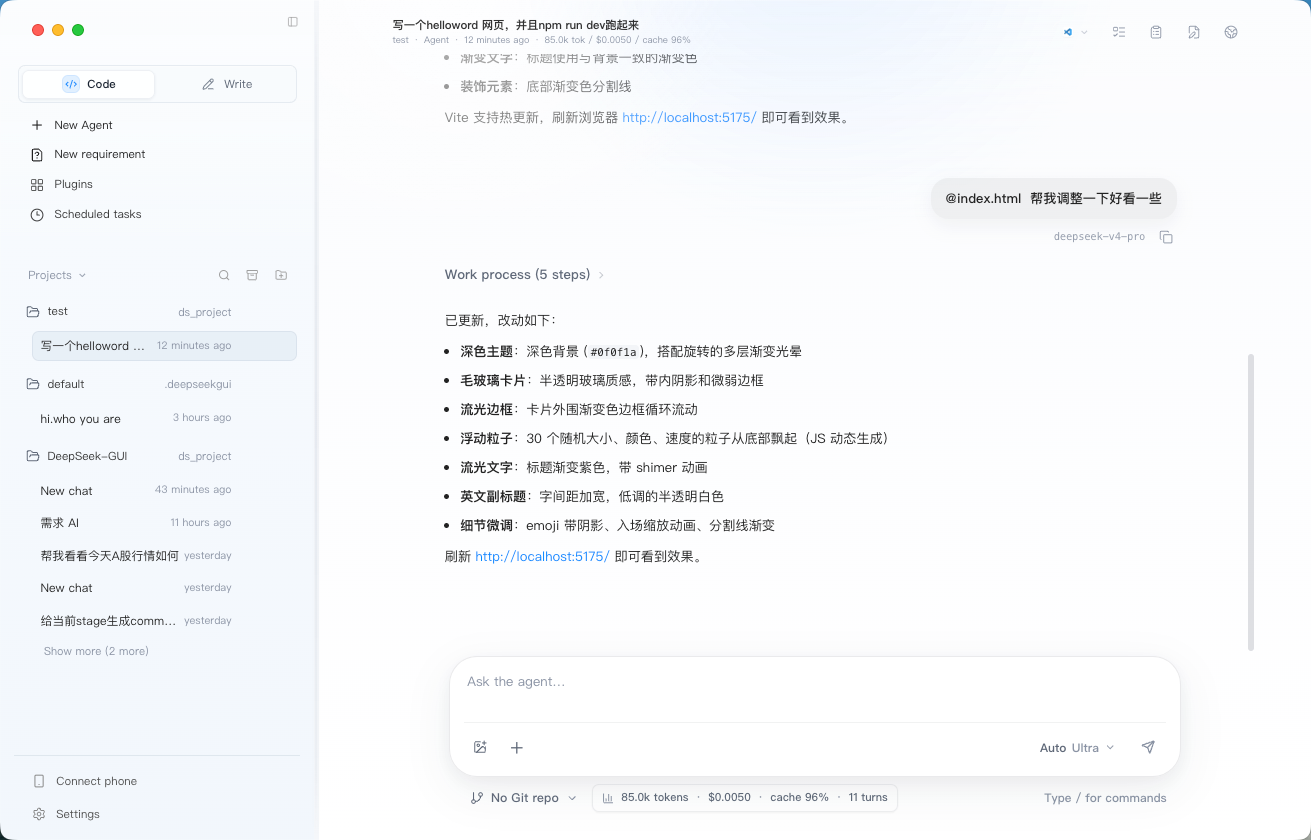Expand the Projects dropdown

coord(57,275)
